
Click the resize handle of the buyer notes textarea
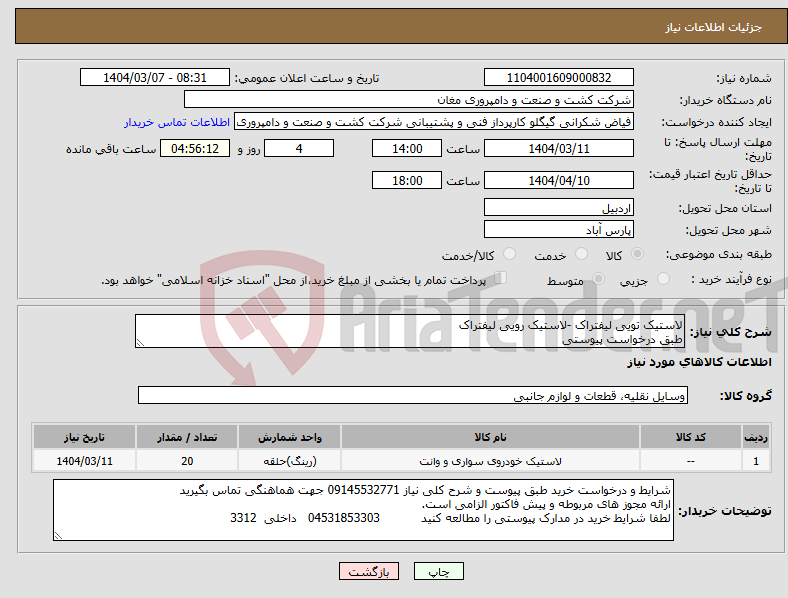click(58, 536)
